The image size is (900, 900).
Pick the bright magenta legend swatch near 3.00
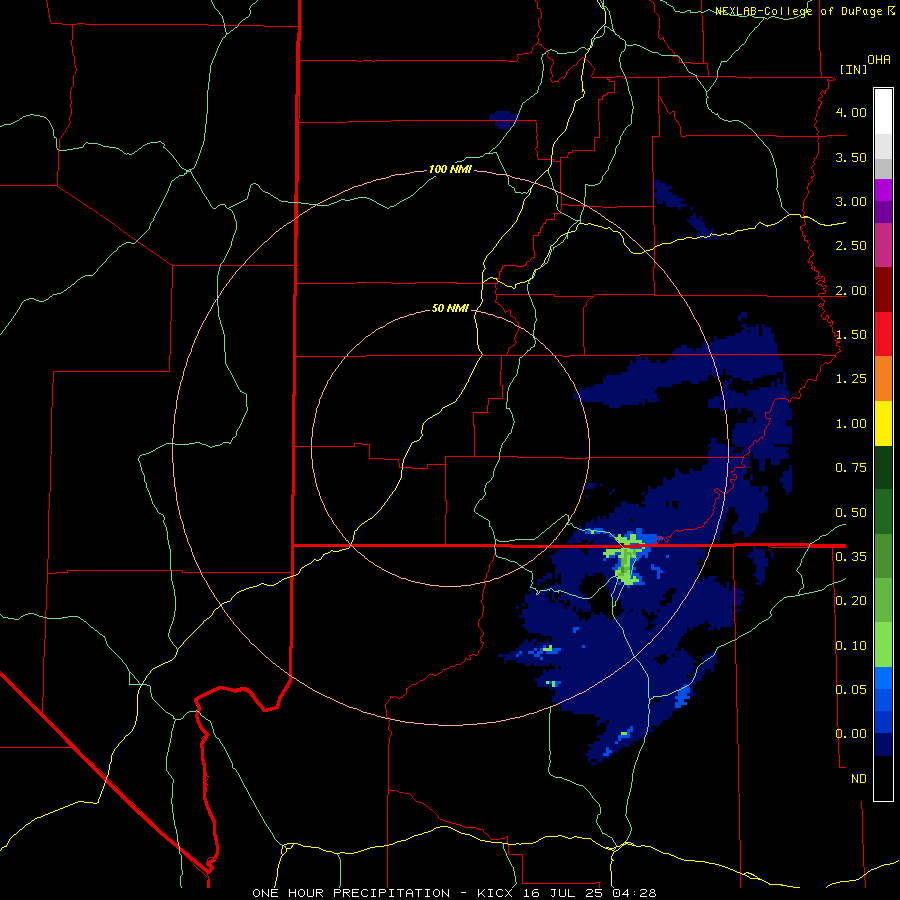[883, 190]
